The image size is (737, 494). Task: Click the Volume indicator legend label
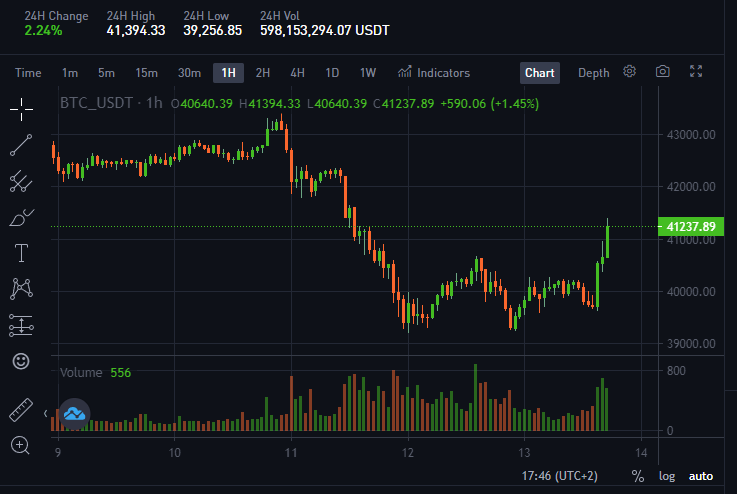coord(81,373)
